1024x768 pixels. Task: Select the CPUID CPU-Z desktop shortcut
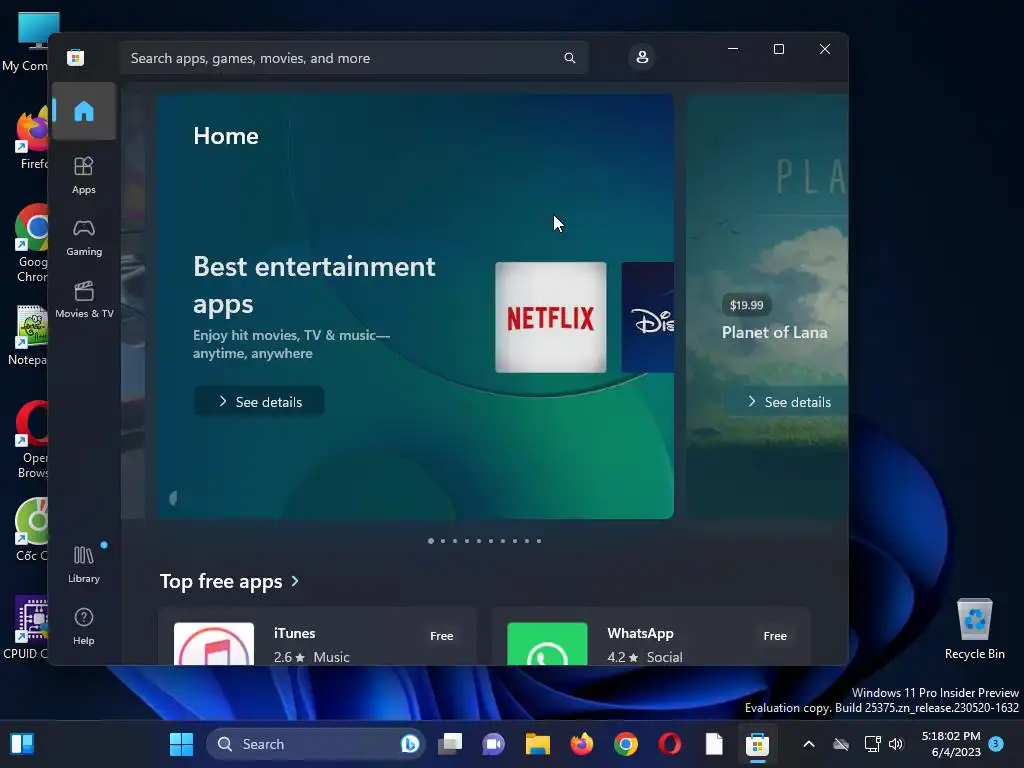(x=25, y=628)
